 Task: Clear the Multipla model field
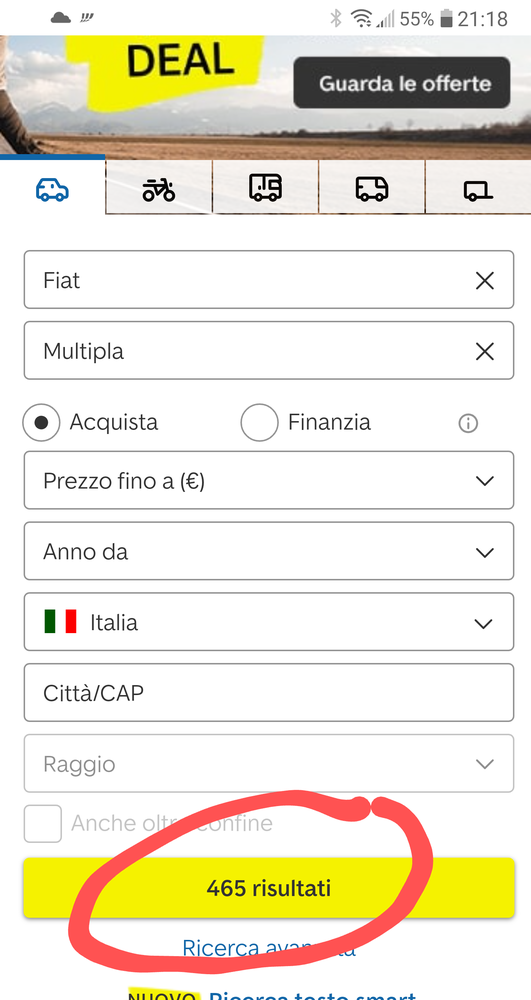(x=484, y=351)
